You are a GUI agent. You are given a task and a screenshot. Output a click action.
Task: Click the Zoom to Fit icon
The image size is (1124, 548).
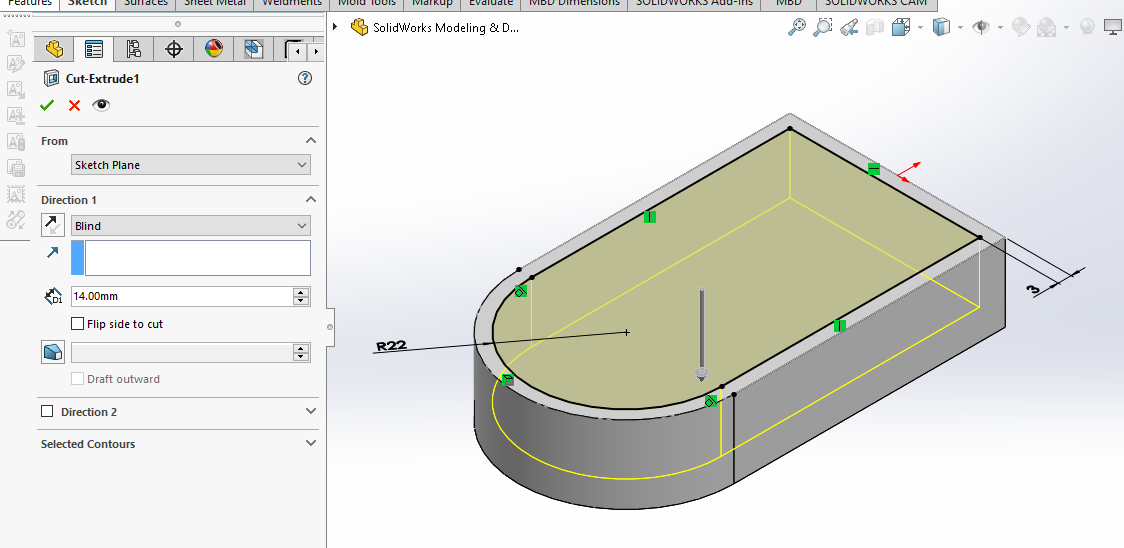click(797, 28)
